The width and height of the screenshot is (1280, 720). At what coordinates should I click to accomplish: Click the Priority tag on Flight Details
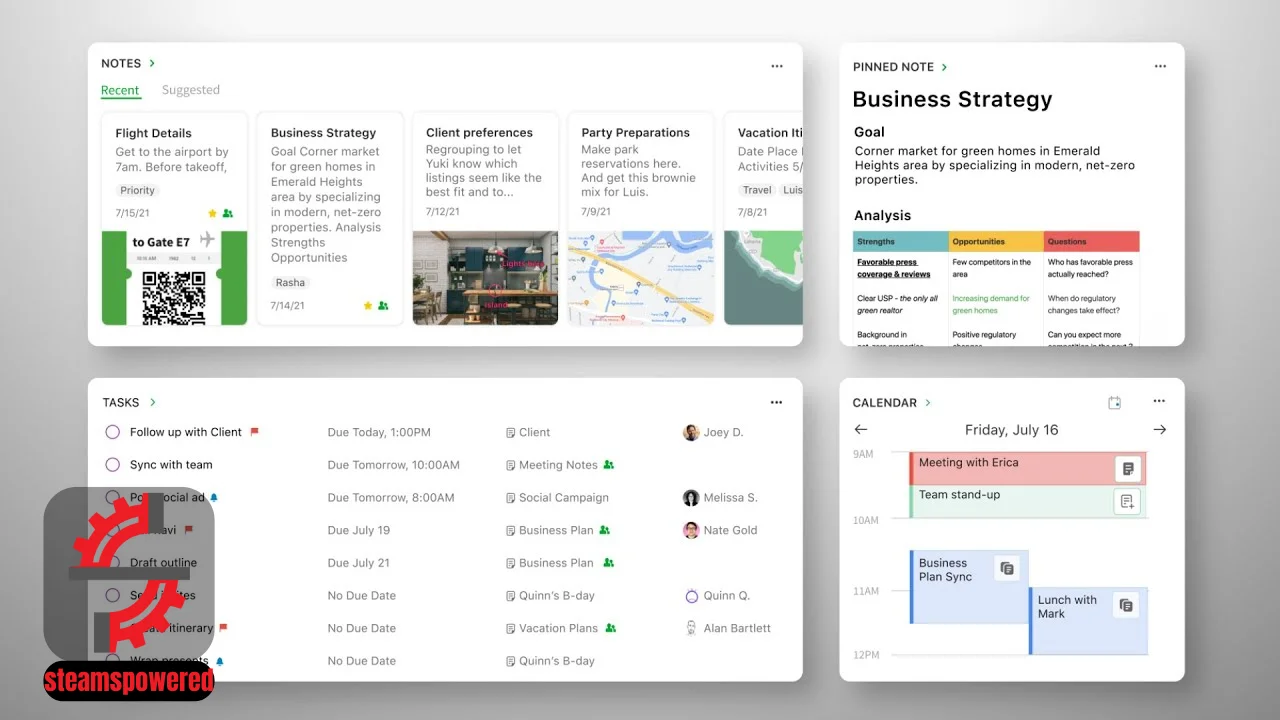point(138,190)
